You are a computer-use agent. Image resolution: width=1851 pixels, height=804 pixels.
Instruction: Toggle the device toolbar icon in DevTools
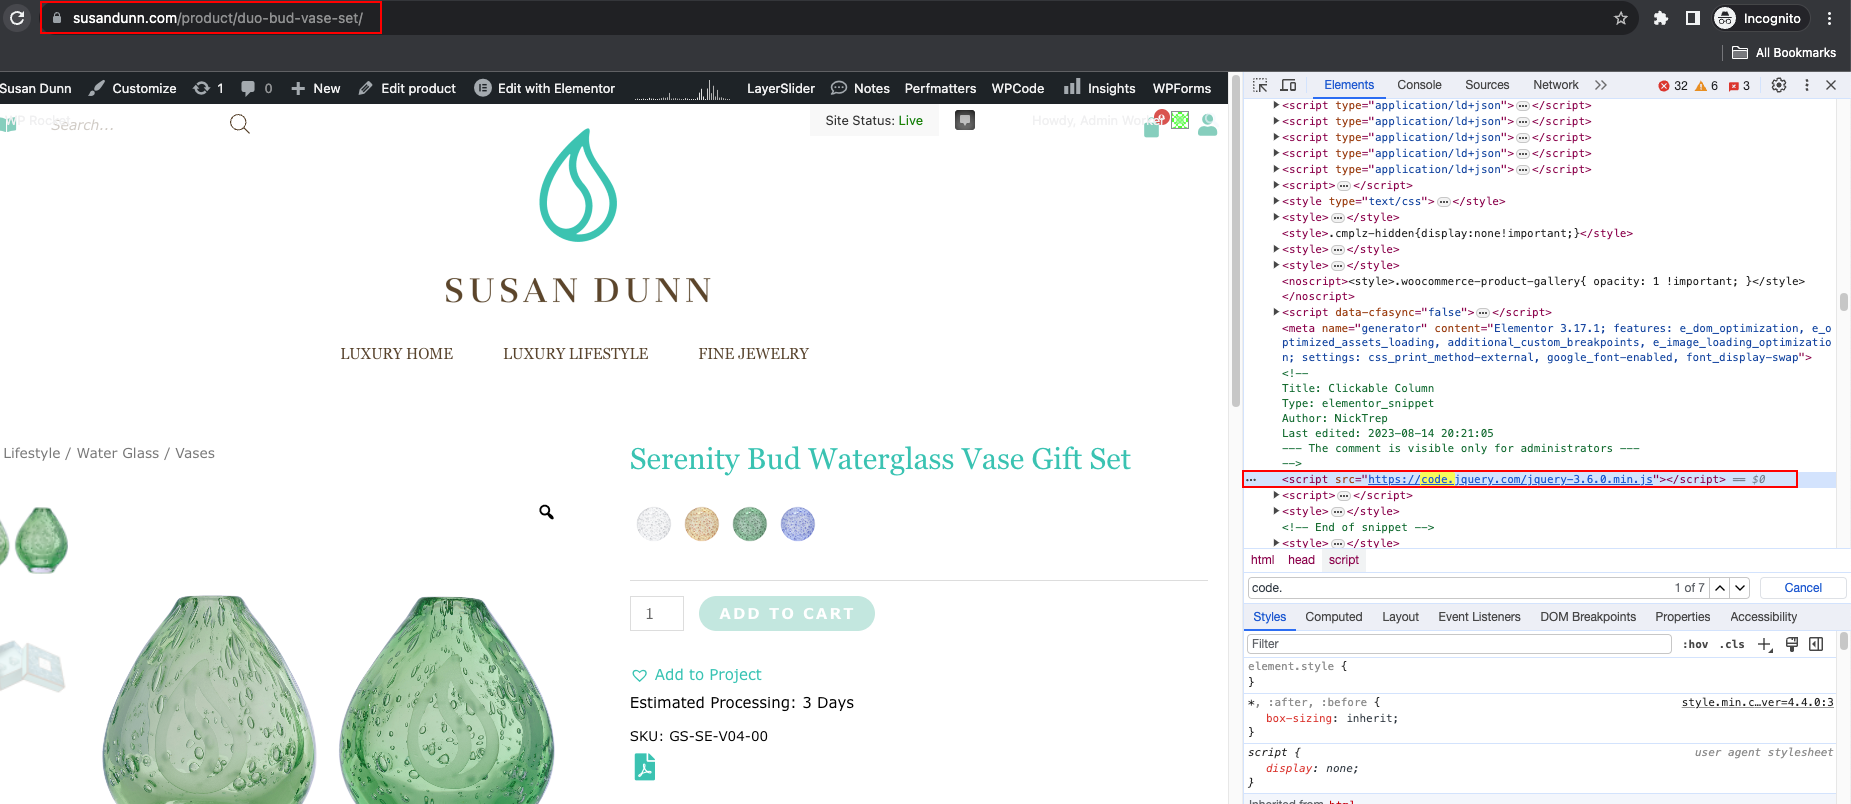click(1289, 86)
